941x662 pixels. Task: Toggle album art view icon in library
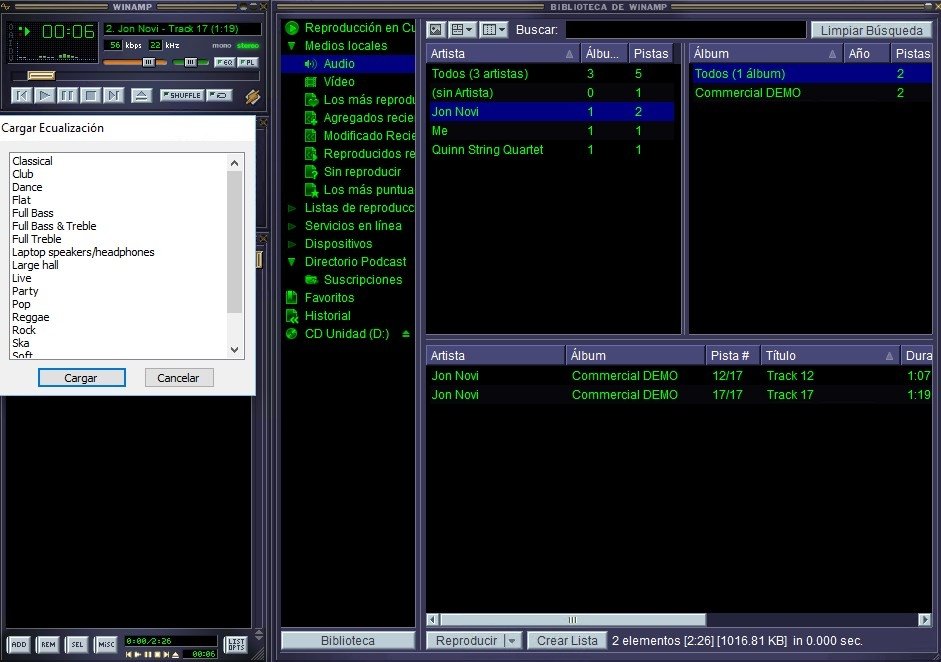pos(436,29)
